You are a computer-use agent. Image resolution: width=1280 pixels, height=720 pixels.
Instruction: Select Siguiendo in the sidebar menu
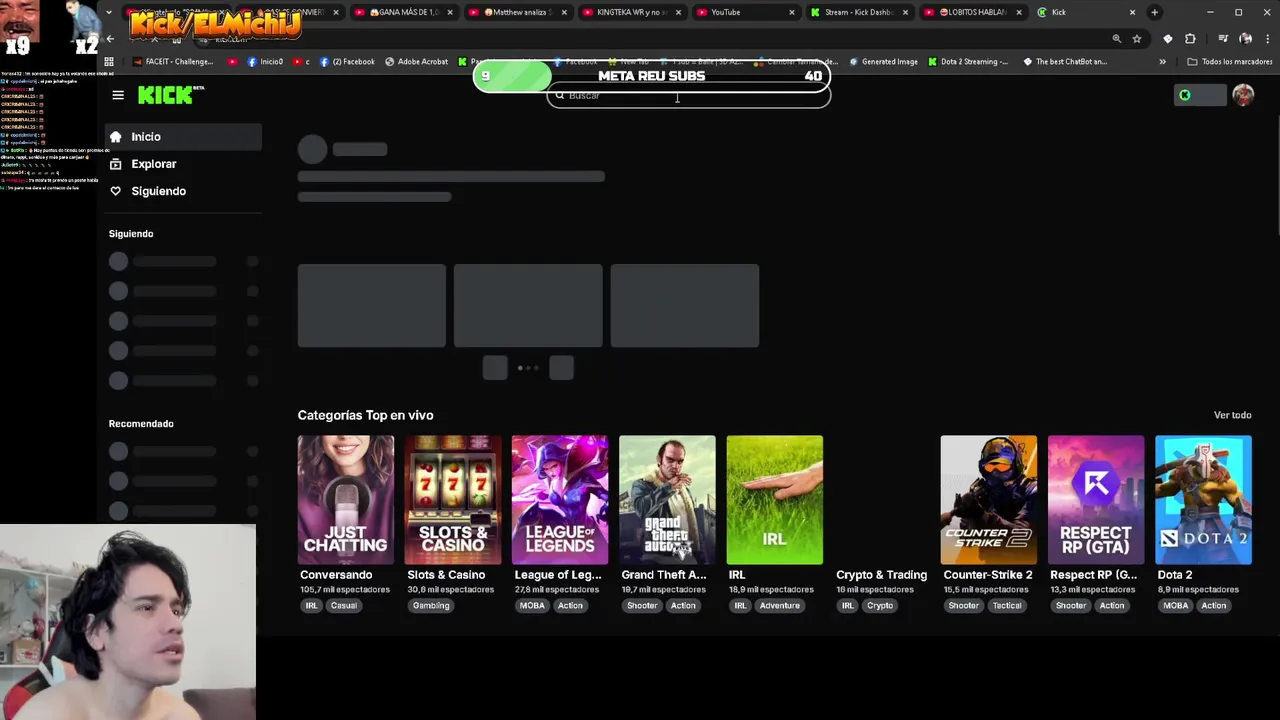point(184,191)
